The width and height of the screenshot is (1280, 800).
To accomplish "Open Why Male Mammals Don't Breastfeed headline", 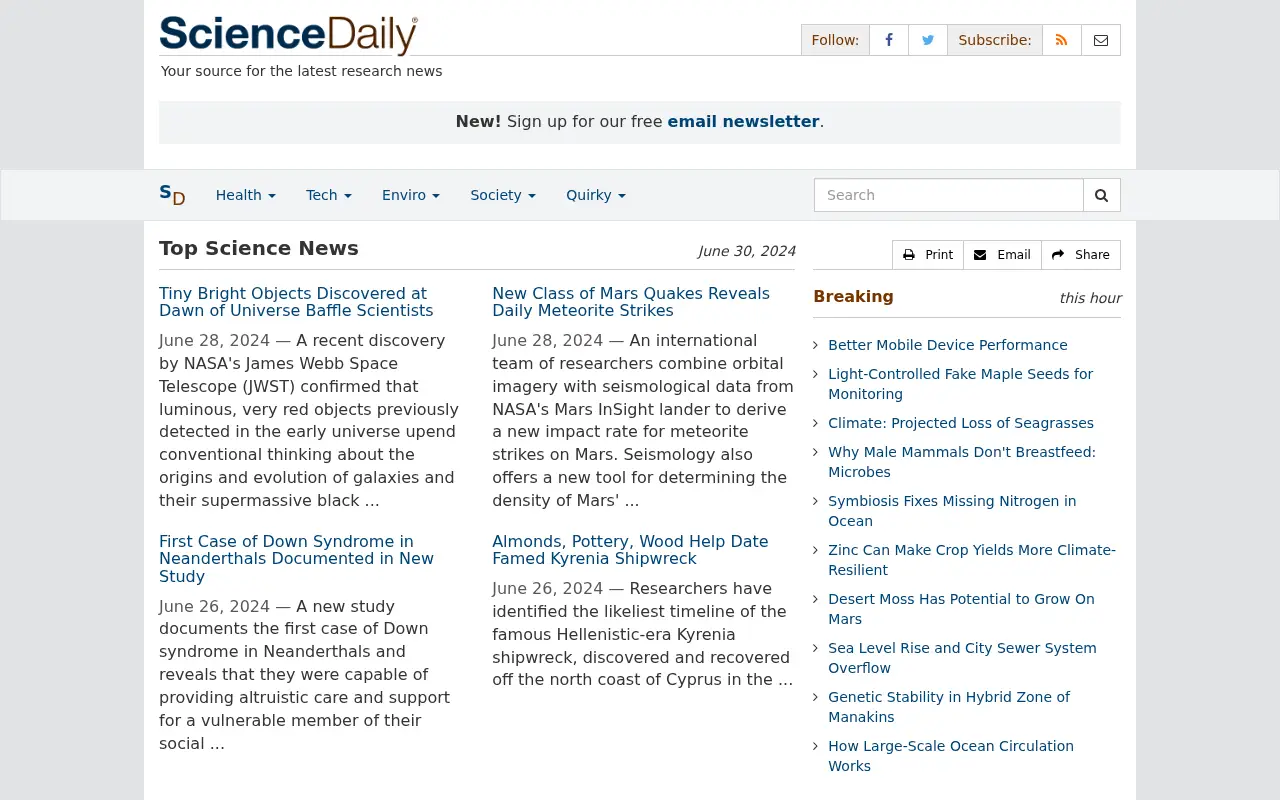I will (962, 462).
